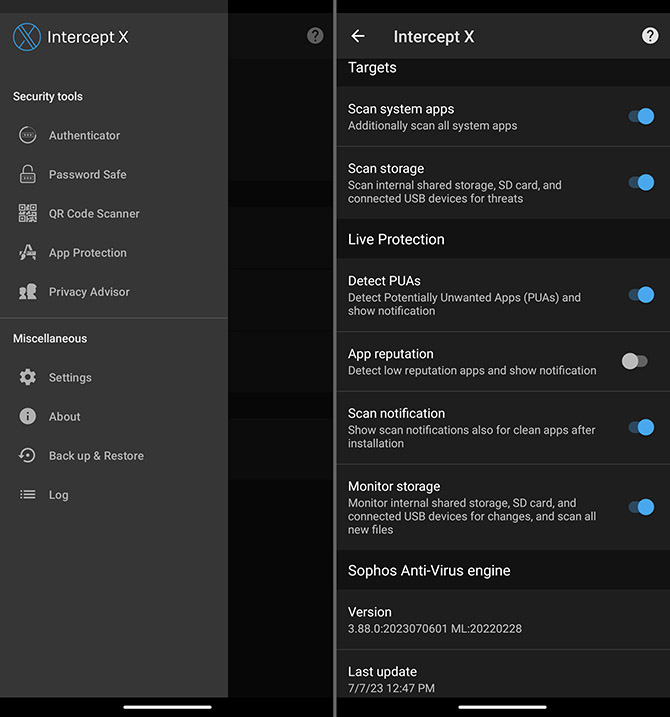Click the Settings gear icon
Screen dimensions: 670x717
[27, 377]
